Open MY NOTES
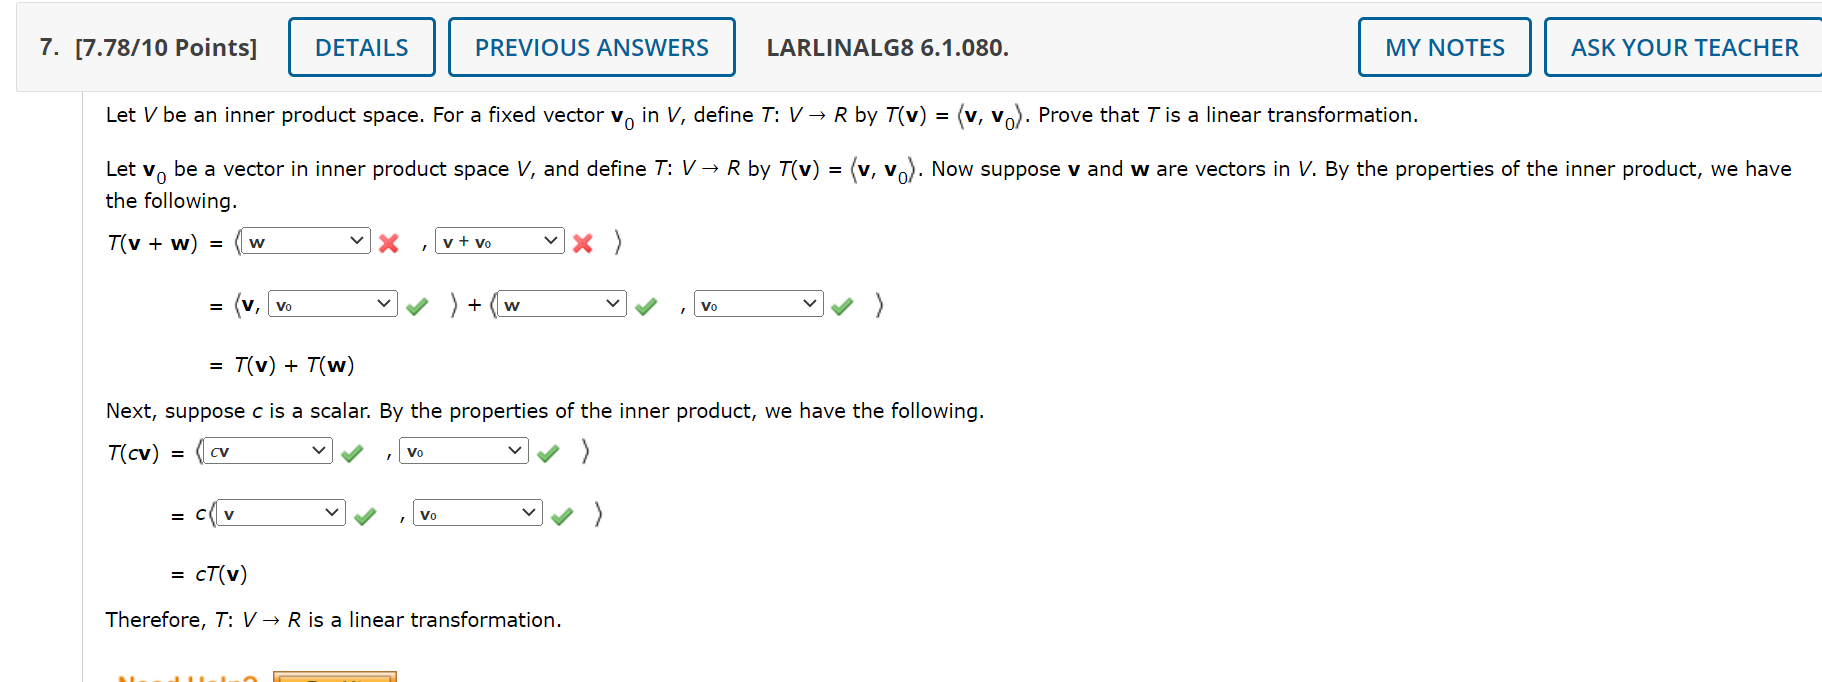This screenshot has height=682, width=1822. click(1443, 46)
